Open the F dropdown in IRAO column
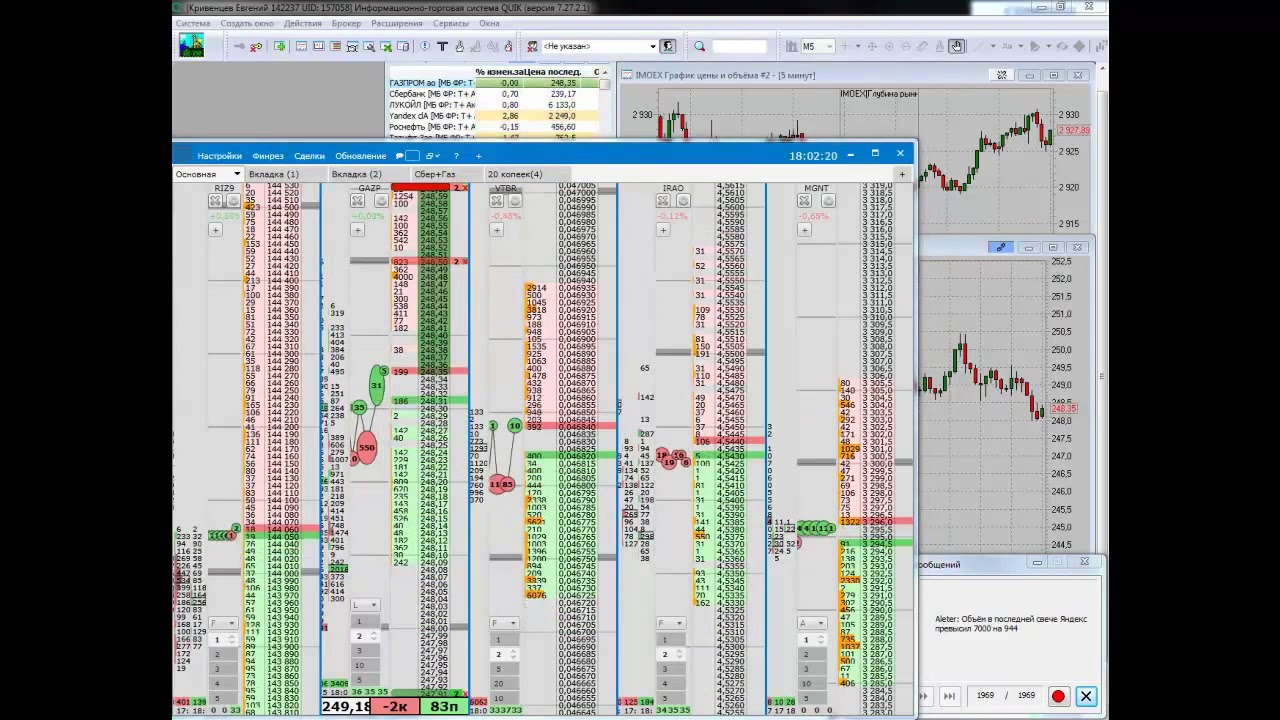This screenshot has height=720, width=1280. [x=671, y=623]
